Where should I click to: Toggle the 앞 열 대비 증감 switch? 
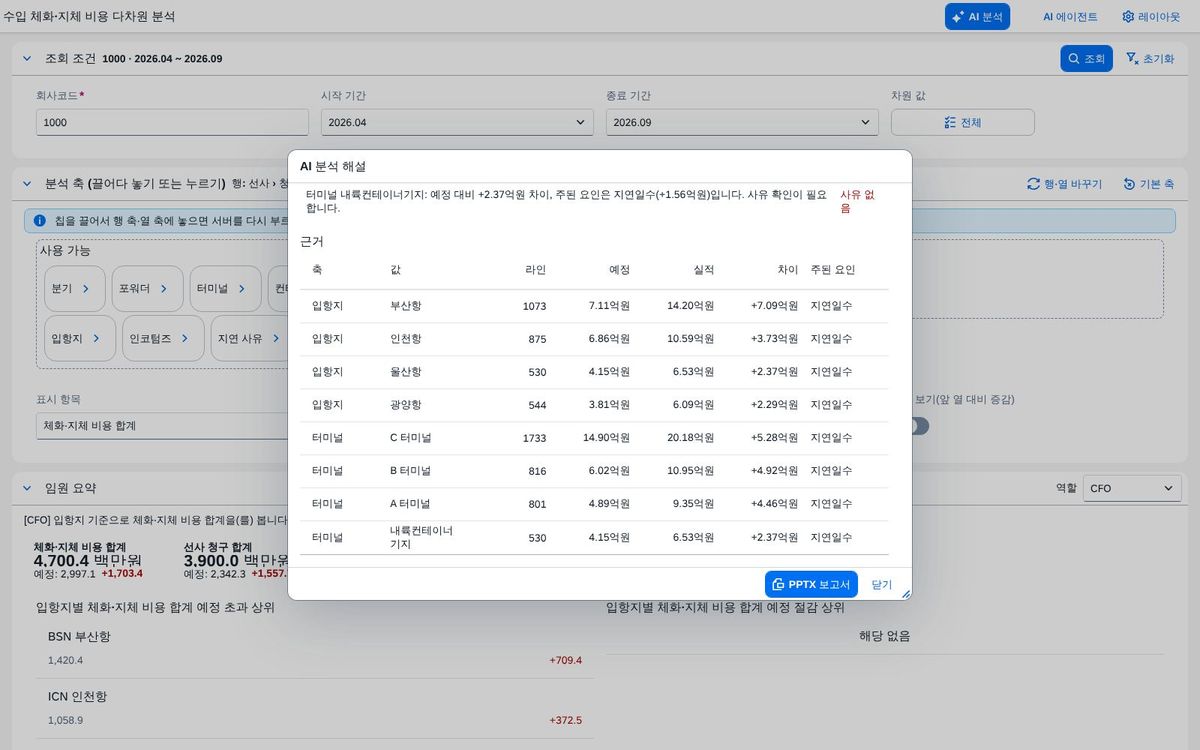point(918,426)
